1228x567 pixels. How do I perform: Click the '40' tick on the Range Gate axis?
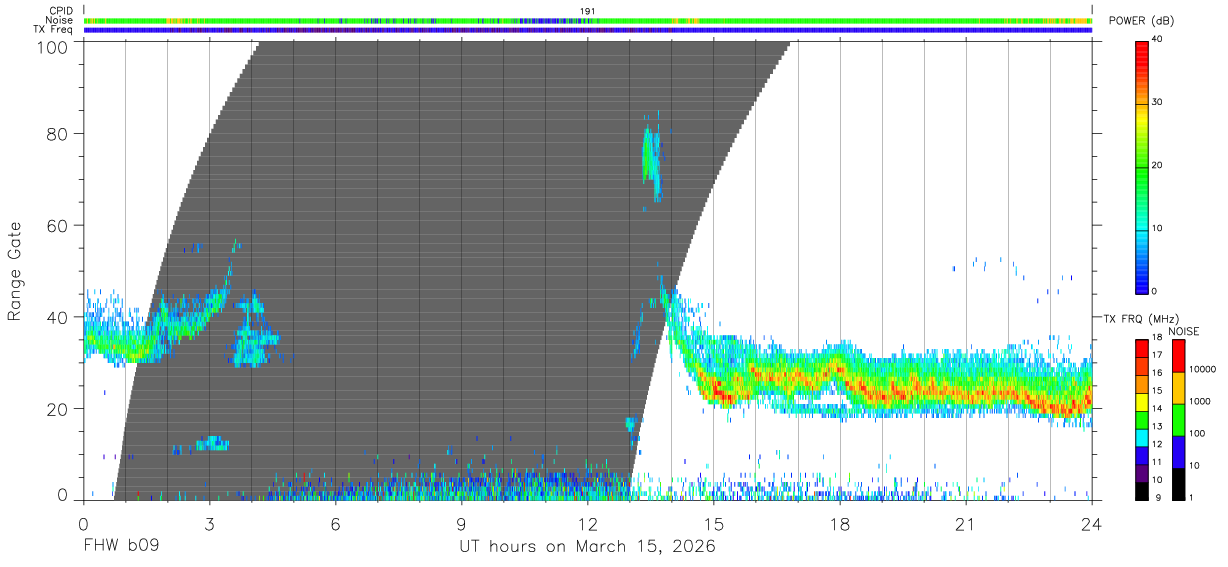pyautogui.click(x=59, y=317)
